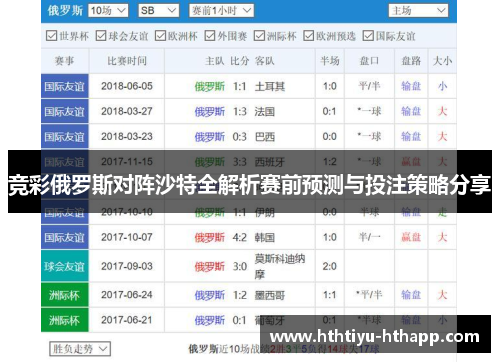Click the 俄罗斯 title in header bar
500x362 pixels.
click(65, 11)
